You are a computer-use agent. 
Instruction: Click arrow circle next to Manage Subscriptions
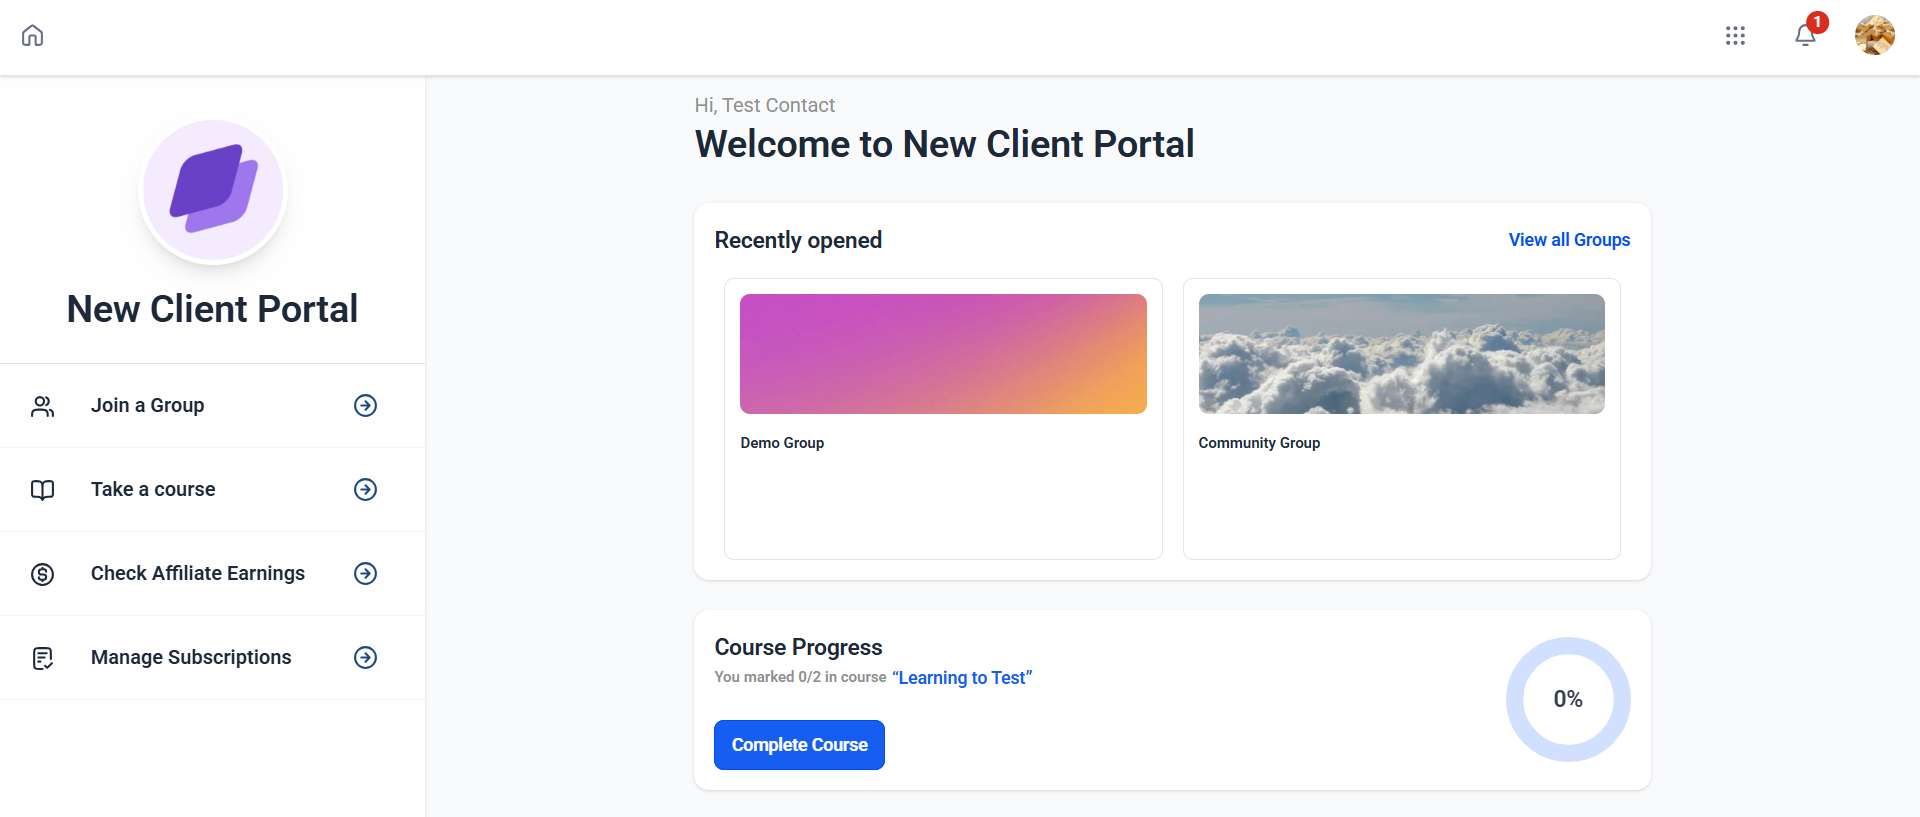pyautogui.click(x=366, y=657)
